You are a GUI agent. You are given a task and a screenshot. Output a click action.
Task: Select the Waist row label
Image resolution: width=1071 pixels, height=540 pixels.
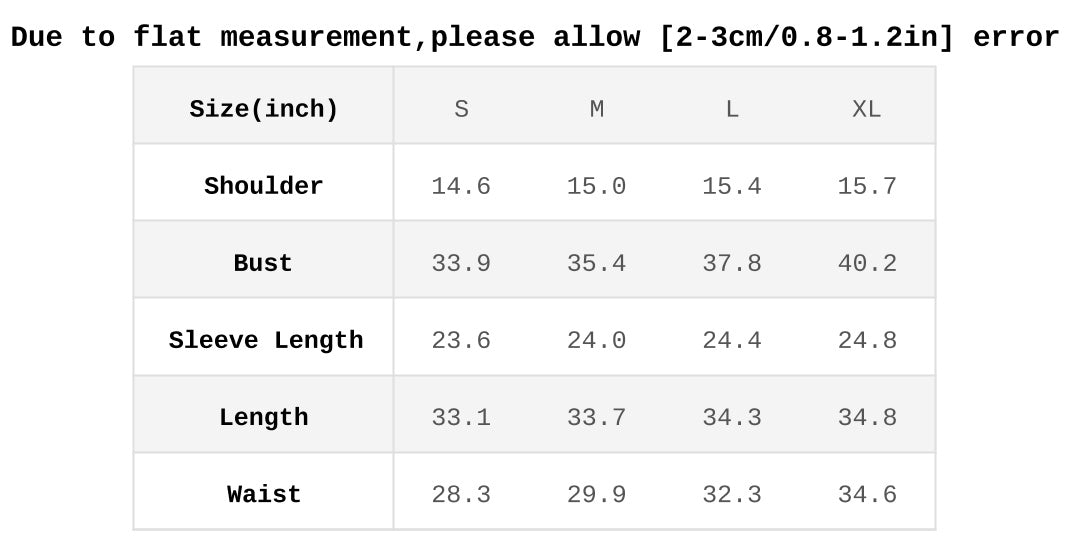pyautogui.click(x=264, y=494)
